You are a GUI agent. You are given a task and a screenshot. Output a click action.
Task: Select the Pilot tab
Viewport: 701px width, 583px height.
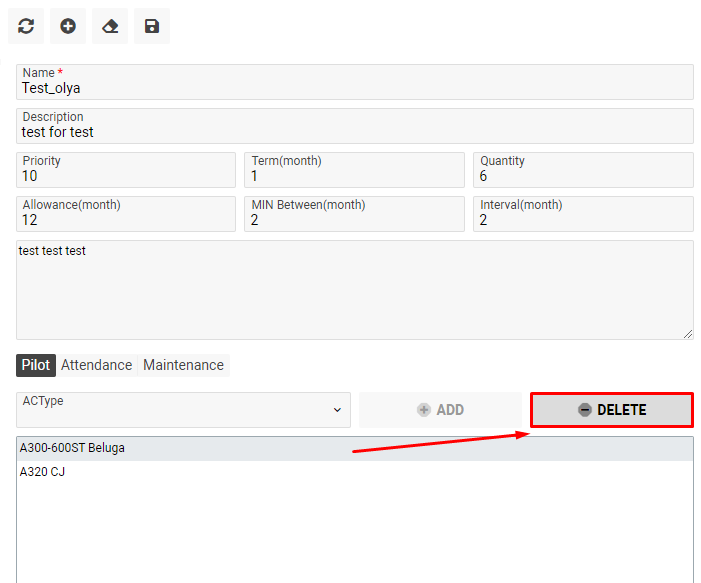click(36, 365)
